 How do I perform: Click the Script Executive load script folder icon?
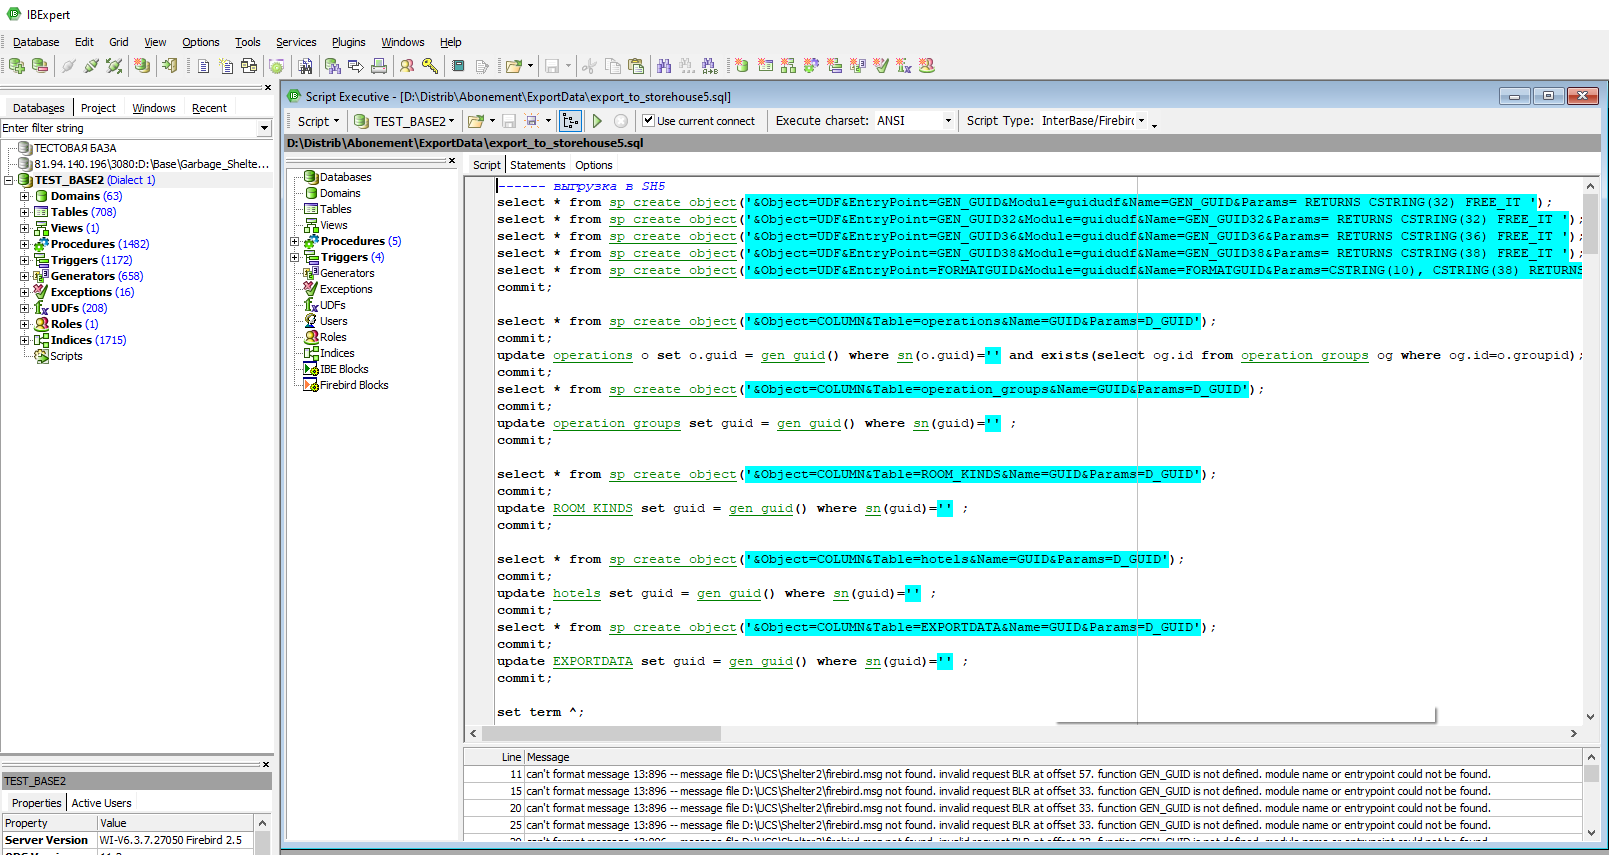pos(476,121)
